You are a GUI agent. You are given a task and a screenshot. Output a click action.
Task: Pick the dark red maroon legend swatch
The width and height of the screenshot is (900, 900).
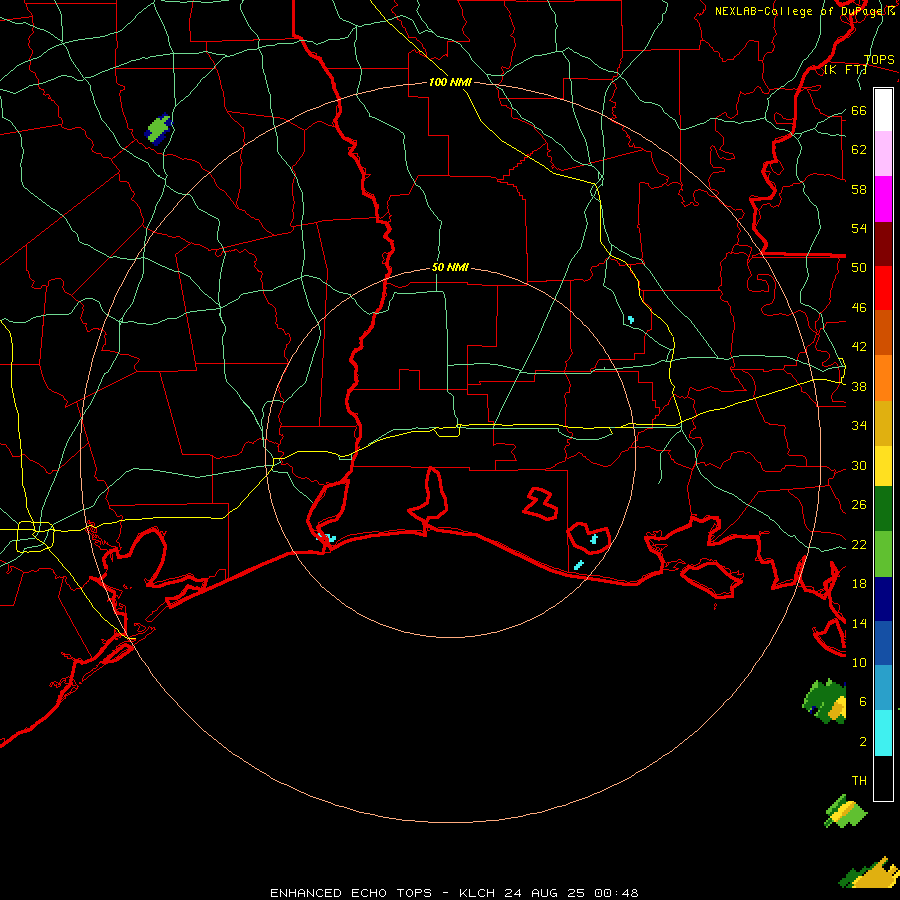pos(883,244)
